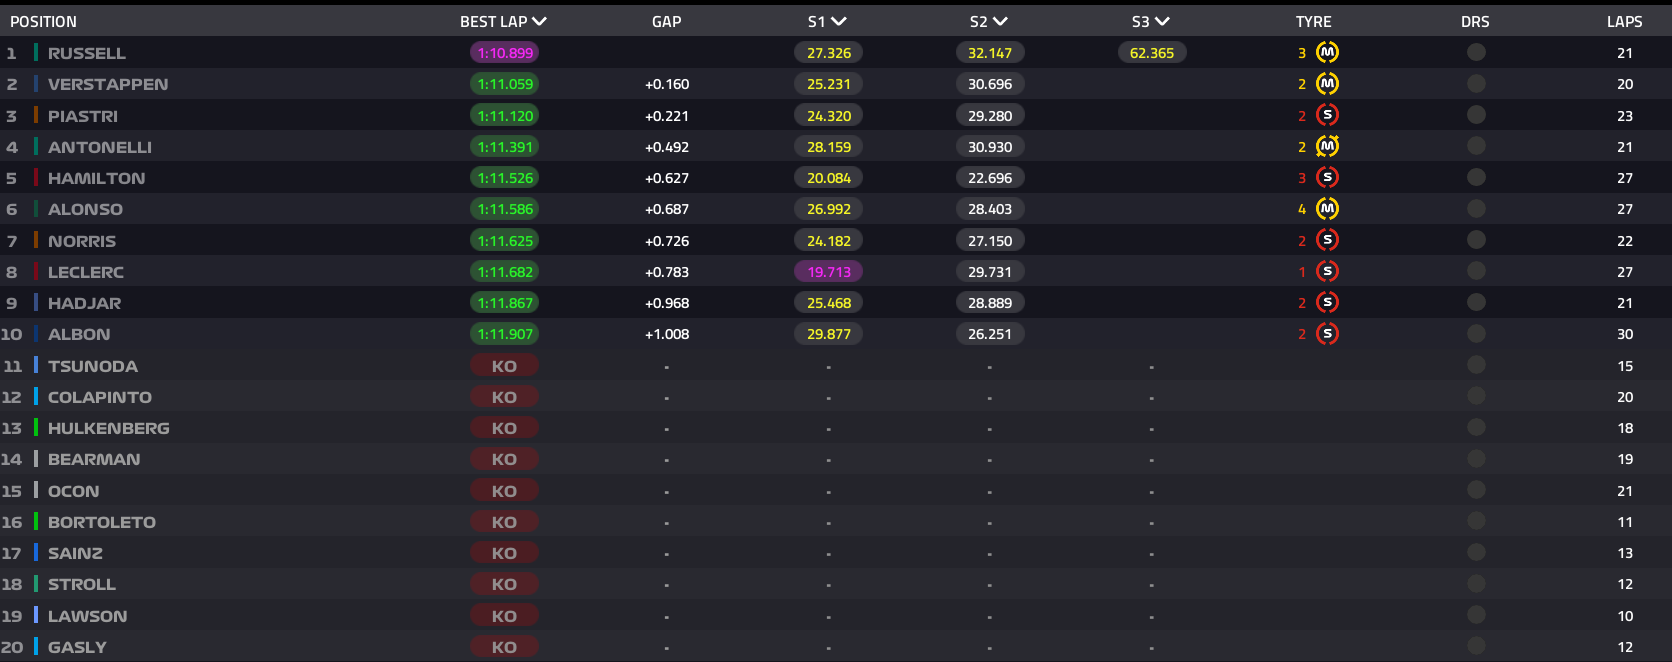The image size is (1672, 662).
Task: Click Leclerc's soft tyre icon
Action: pos(1327,271)
